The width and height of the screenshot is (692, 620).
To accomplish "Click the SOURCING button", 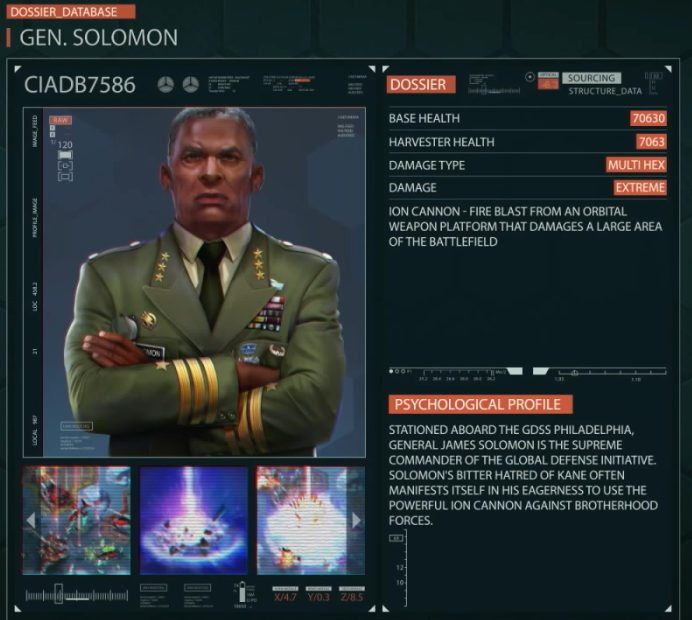I will pyautogui.click(x=591, y=78).
